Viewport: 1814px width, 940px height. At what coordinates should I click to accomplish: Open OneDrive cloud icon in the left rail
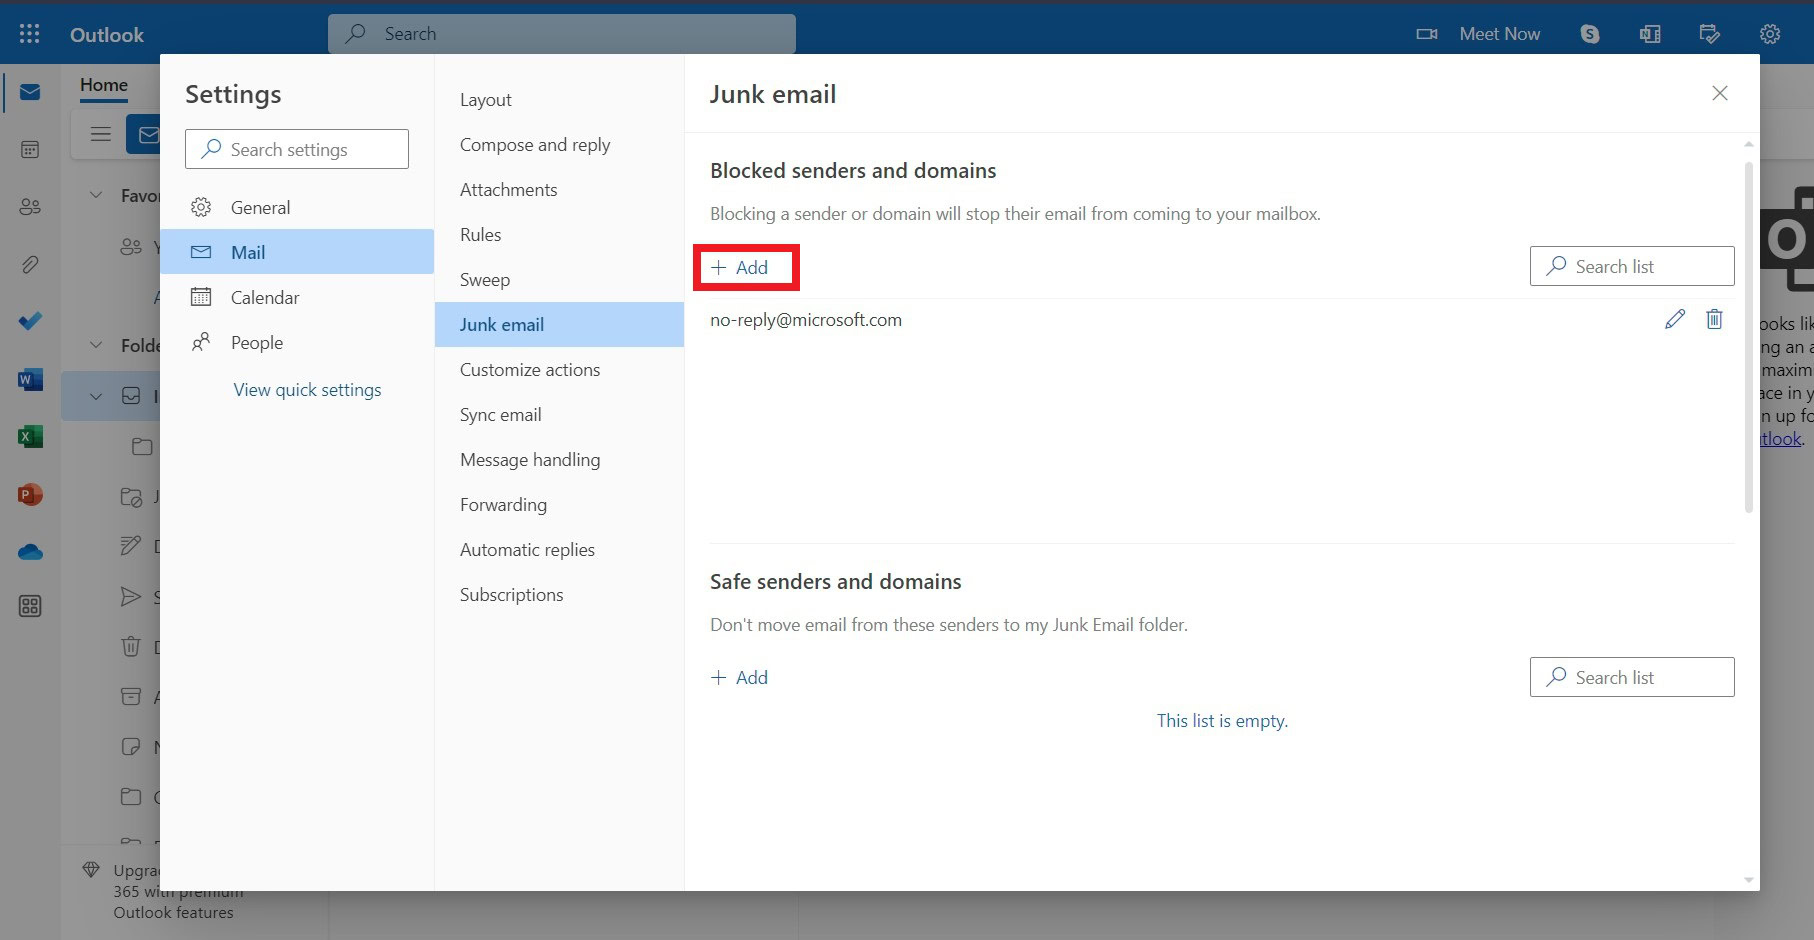pos(30,552)
